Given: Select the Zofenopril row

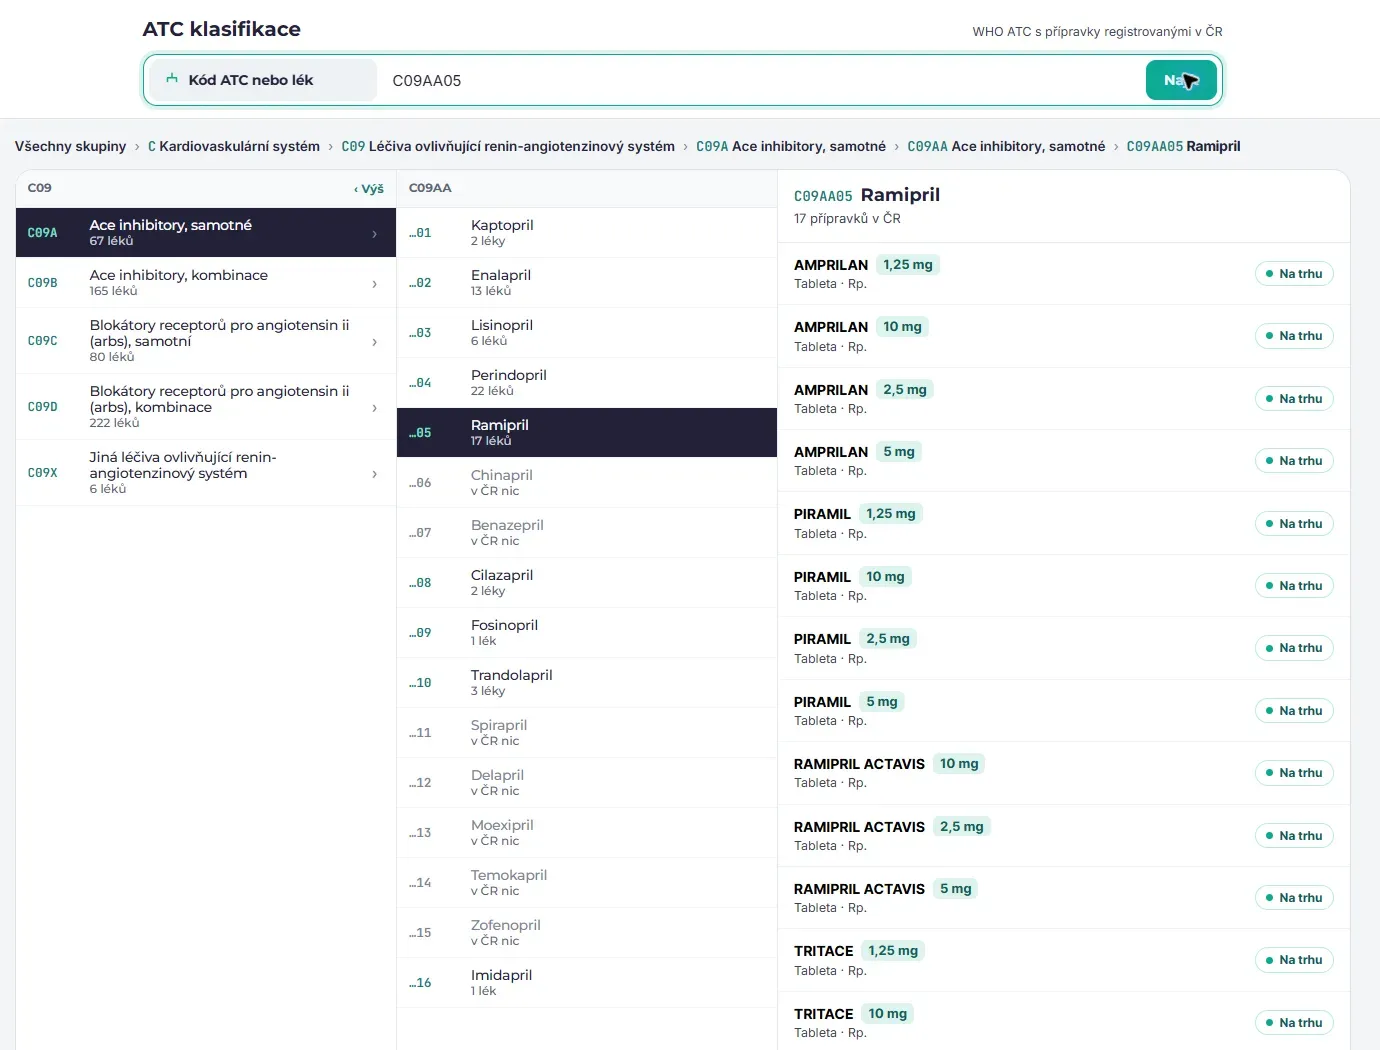Looking at the screenshot, I should coord(587,933).
